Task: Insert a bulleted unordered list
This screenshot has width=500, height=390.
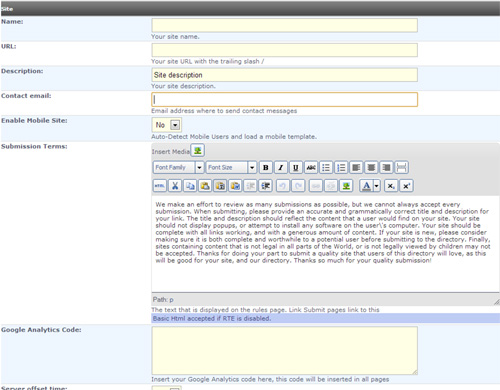Action: pos(326,167)
